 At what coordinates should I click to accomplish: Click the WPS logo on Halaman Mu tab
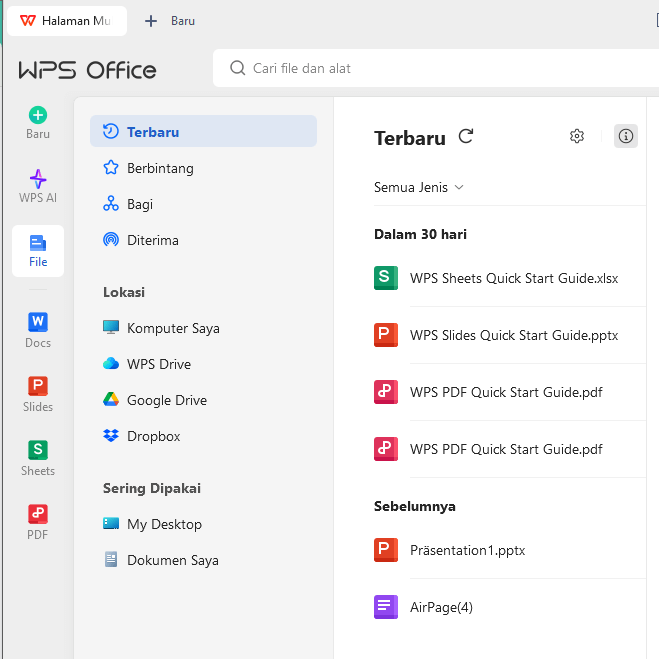click(x=28, y=21)
